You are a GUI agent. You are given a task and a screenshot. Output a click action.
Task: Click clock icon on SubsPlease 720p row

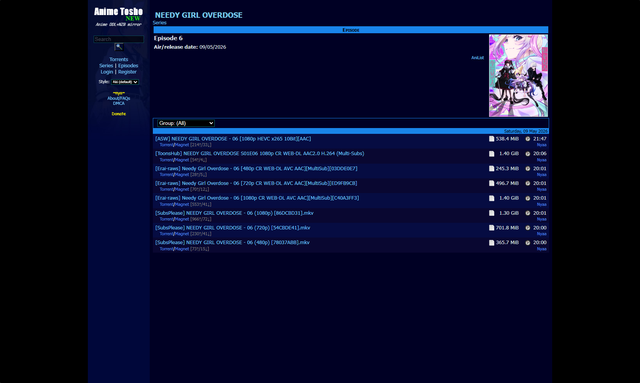(528, 228)
